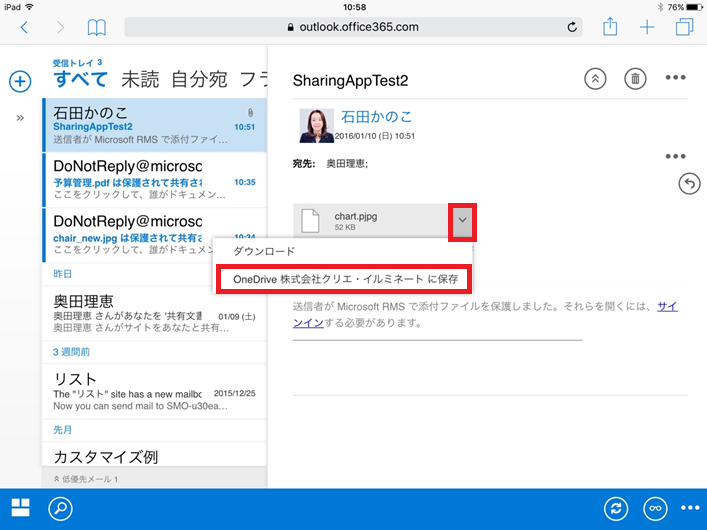Open bottom bar more options ellipsis

pyautogui.click(x=690, y=508)
